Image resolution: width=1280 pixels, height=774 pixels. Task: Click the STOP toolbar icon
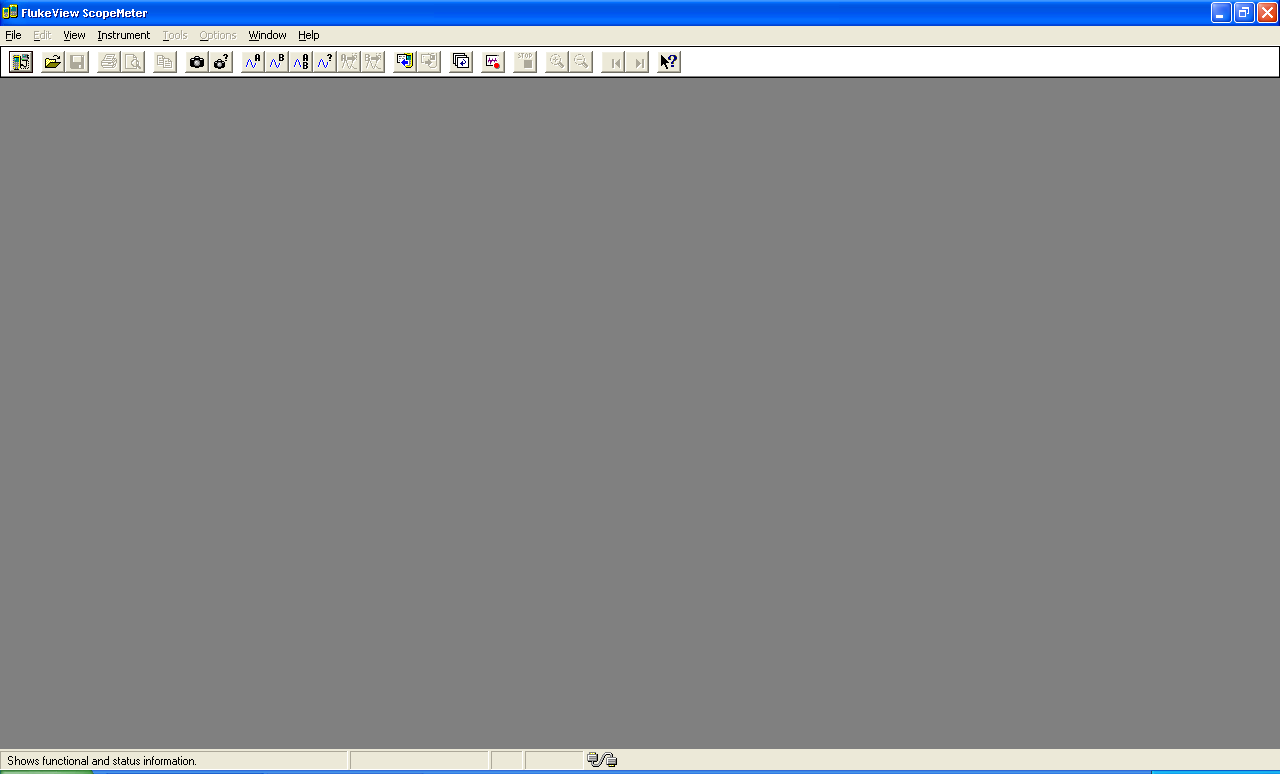(x=525, y=62)
